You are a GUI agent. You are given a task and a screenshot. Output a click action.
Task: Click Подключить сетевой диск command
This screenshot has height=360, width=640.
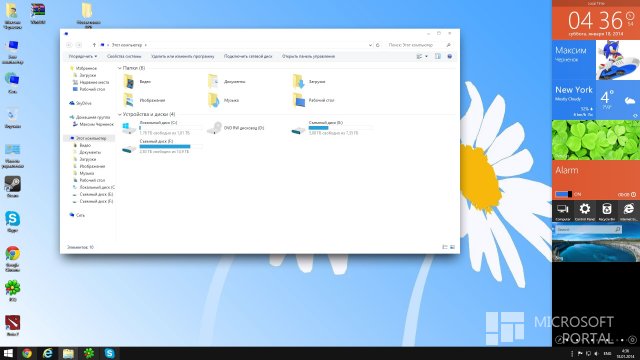click(248, 56)
